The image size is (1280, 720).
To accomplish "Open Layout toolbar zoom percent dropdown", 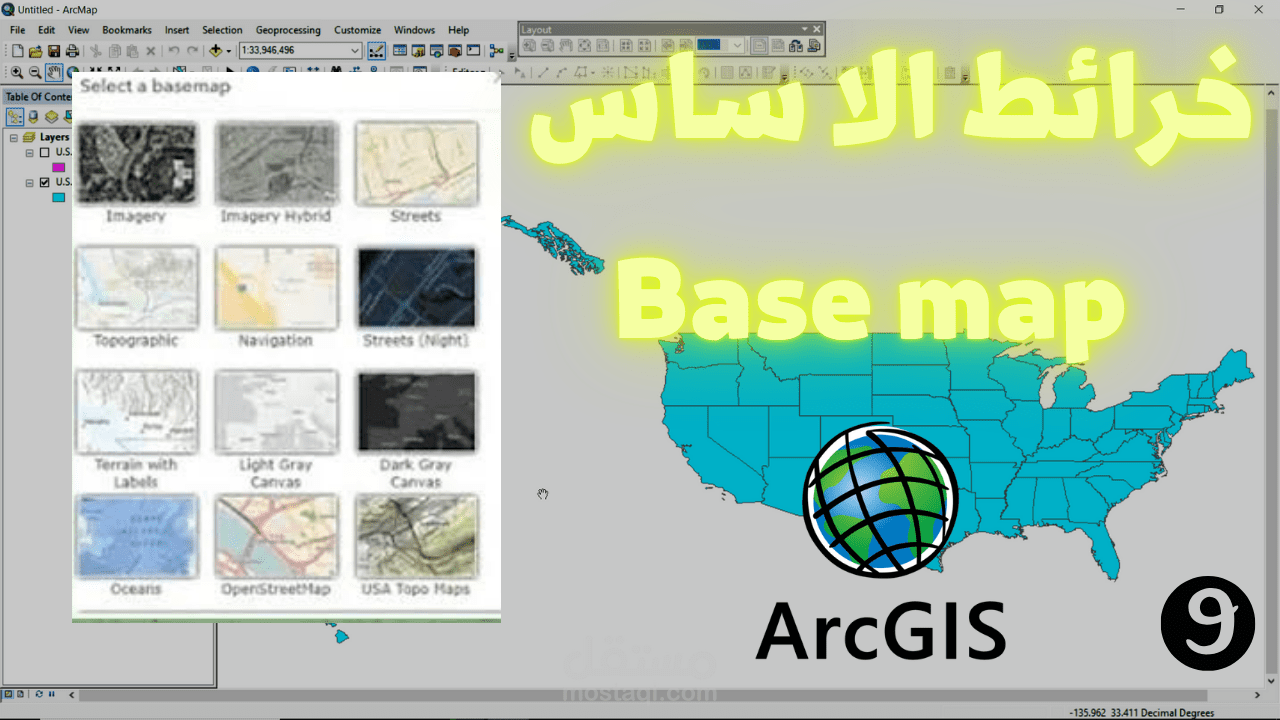I will click(x=737, y=45).
